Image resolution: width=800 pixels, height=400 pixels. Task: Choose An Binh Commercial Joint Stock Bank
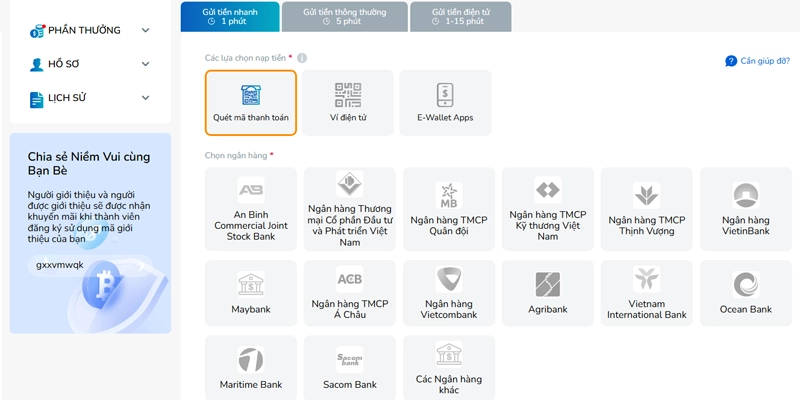click(251, 209)
